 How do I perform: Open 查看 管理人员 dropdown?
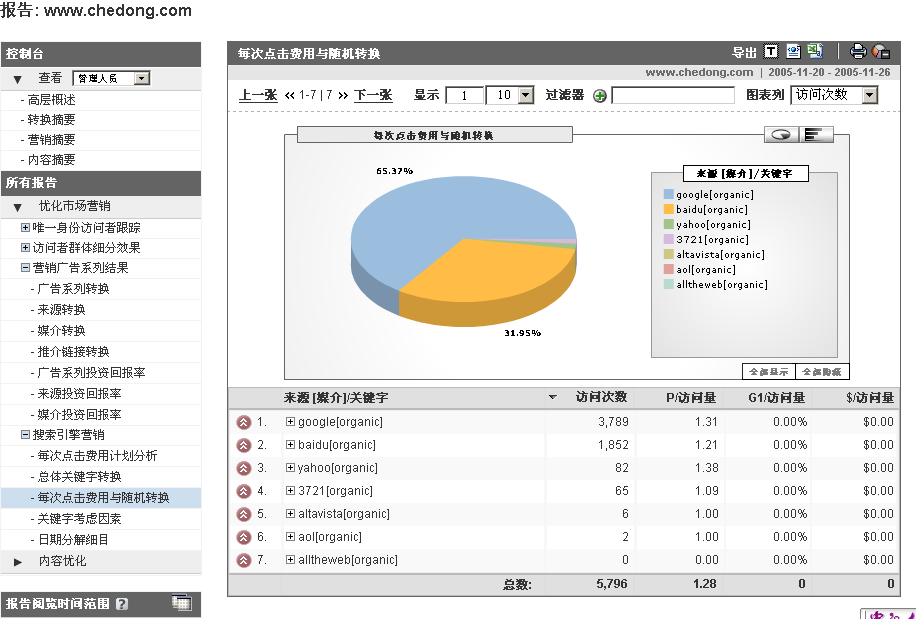[111, 78]
